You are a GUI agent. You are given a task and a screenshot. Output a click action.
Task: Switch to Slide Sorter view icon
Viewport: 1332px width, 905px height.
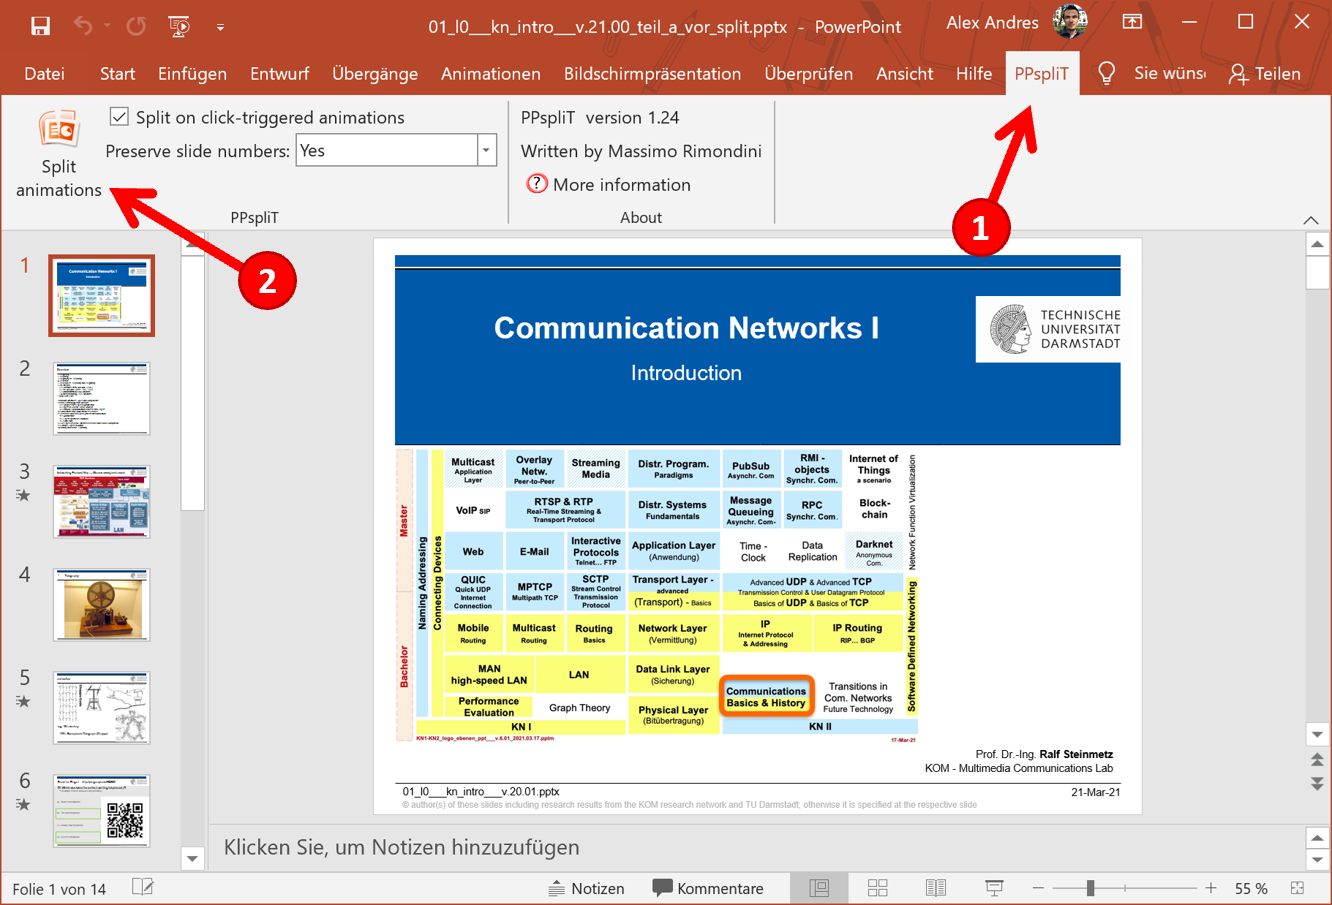(877, 888)
